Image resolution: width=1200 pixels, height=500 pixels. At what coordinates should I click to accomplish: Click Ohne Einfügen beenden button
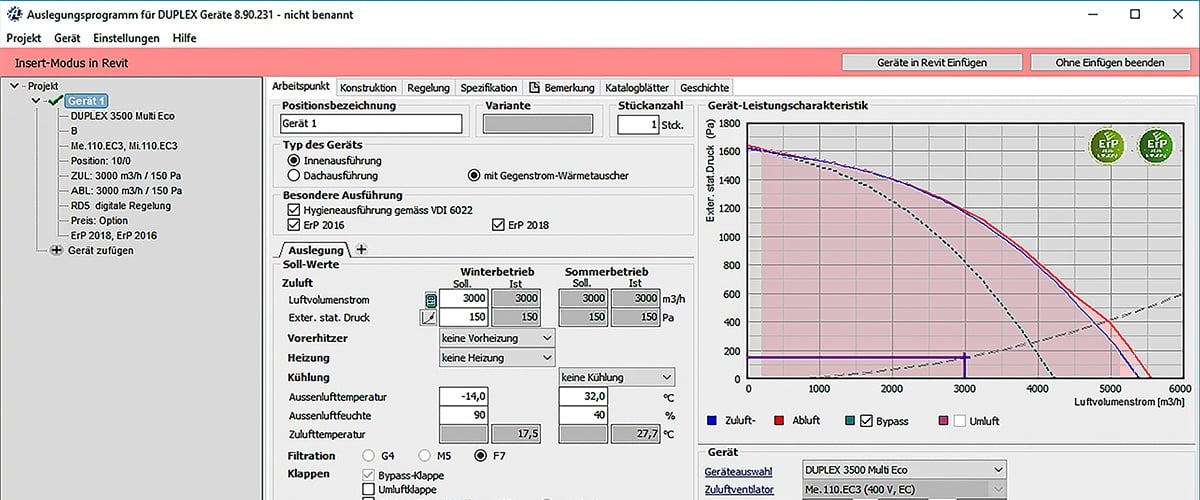(1110, 62)
